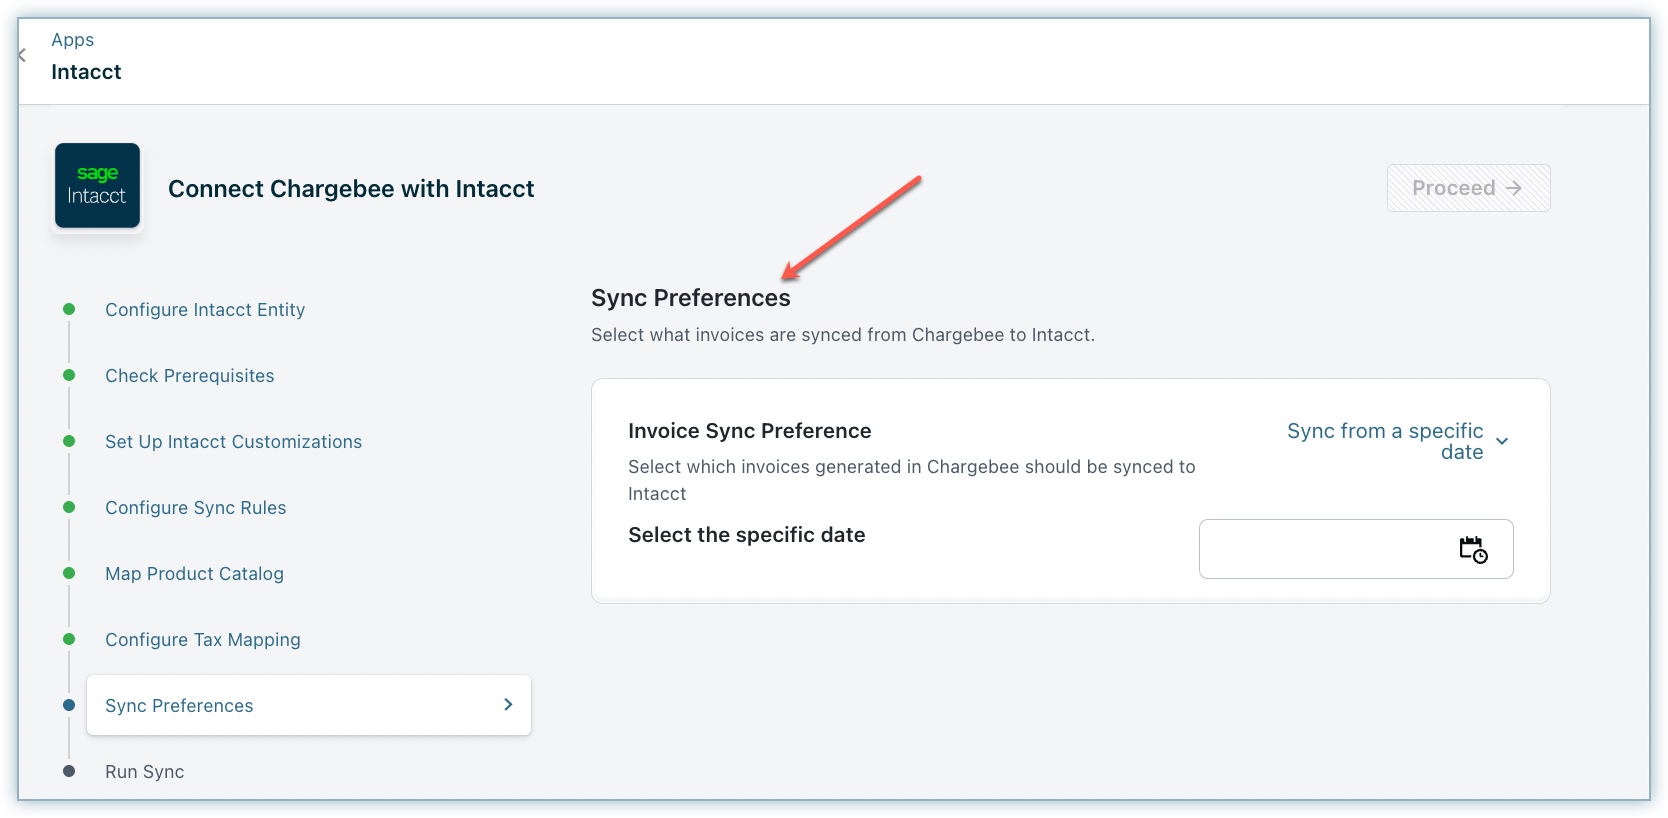Image resolution: width=1668 pixels, height=818 pixels.
Task: Click the back chevron beside Apps
Action: pyautogui.click(x=22, y=55)
